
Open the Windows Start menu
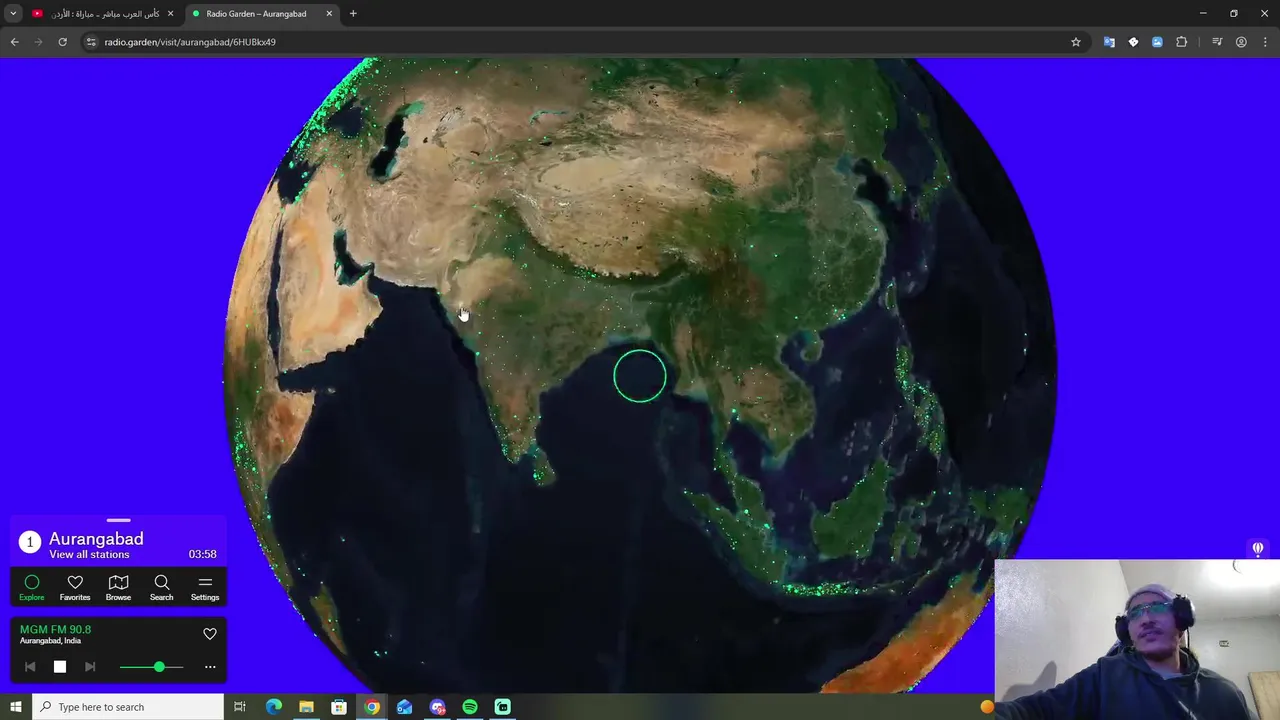point(16,707)
